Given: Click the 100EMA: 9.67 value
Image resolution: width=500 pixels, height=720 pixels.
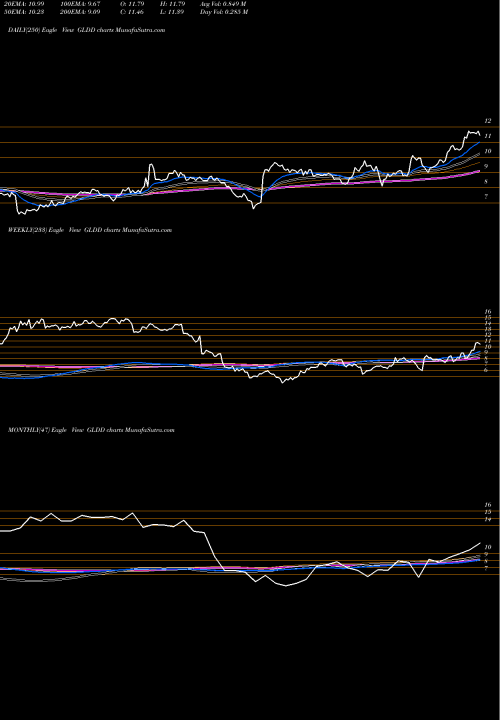Looking at the screenshot, I should 79,4.
